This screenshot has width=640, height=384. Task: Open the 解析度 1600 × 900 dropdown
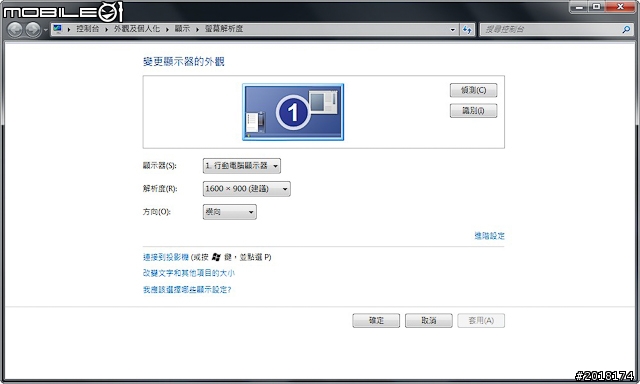click(247, 189)
